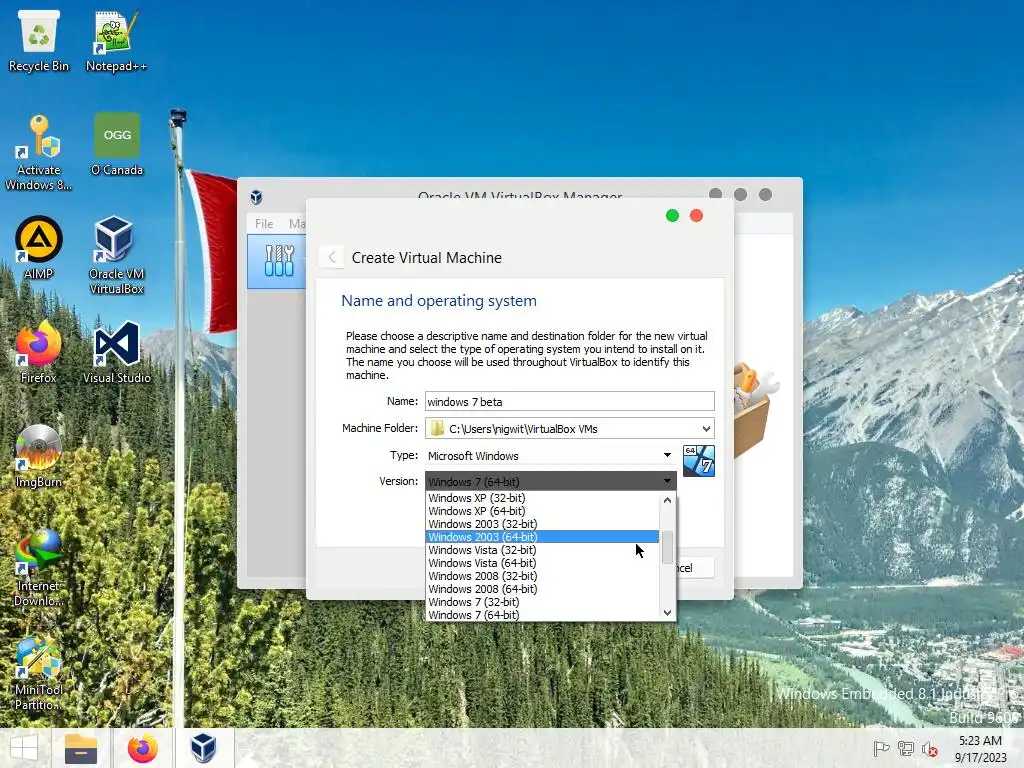
Task: Choose Windows XP (32-bit) from the list
Action: click(542, 498)
